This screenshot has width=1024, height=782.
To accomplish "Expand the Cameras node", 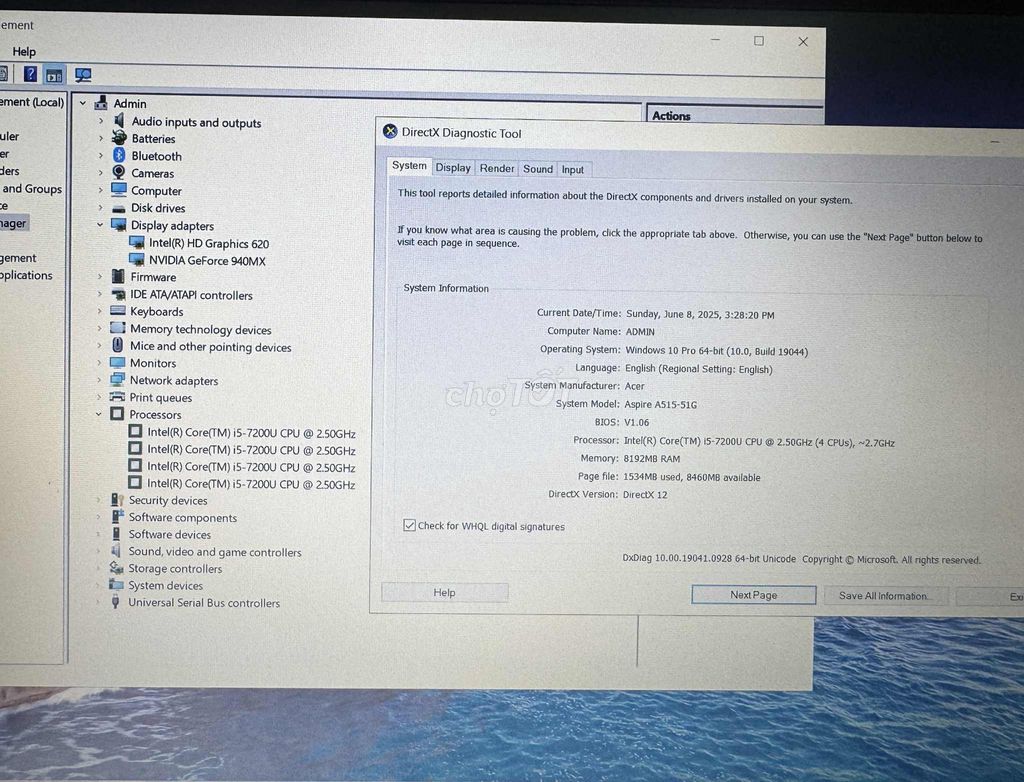I will point(101,172).
